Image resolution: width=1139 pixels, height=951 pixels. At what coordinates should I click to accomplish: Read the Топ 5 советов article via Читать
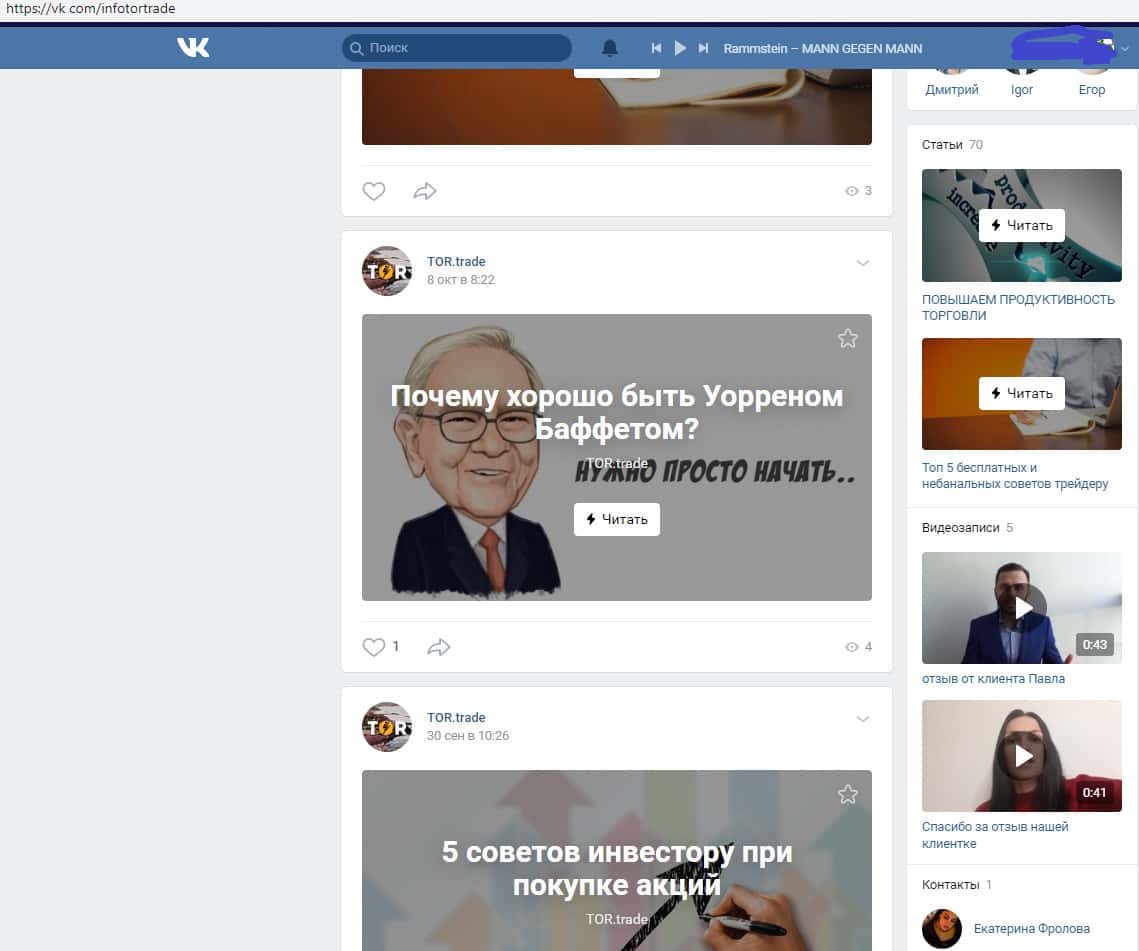[1021, 393]
